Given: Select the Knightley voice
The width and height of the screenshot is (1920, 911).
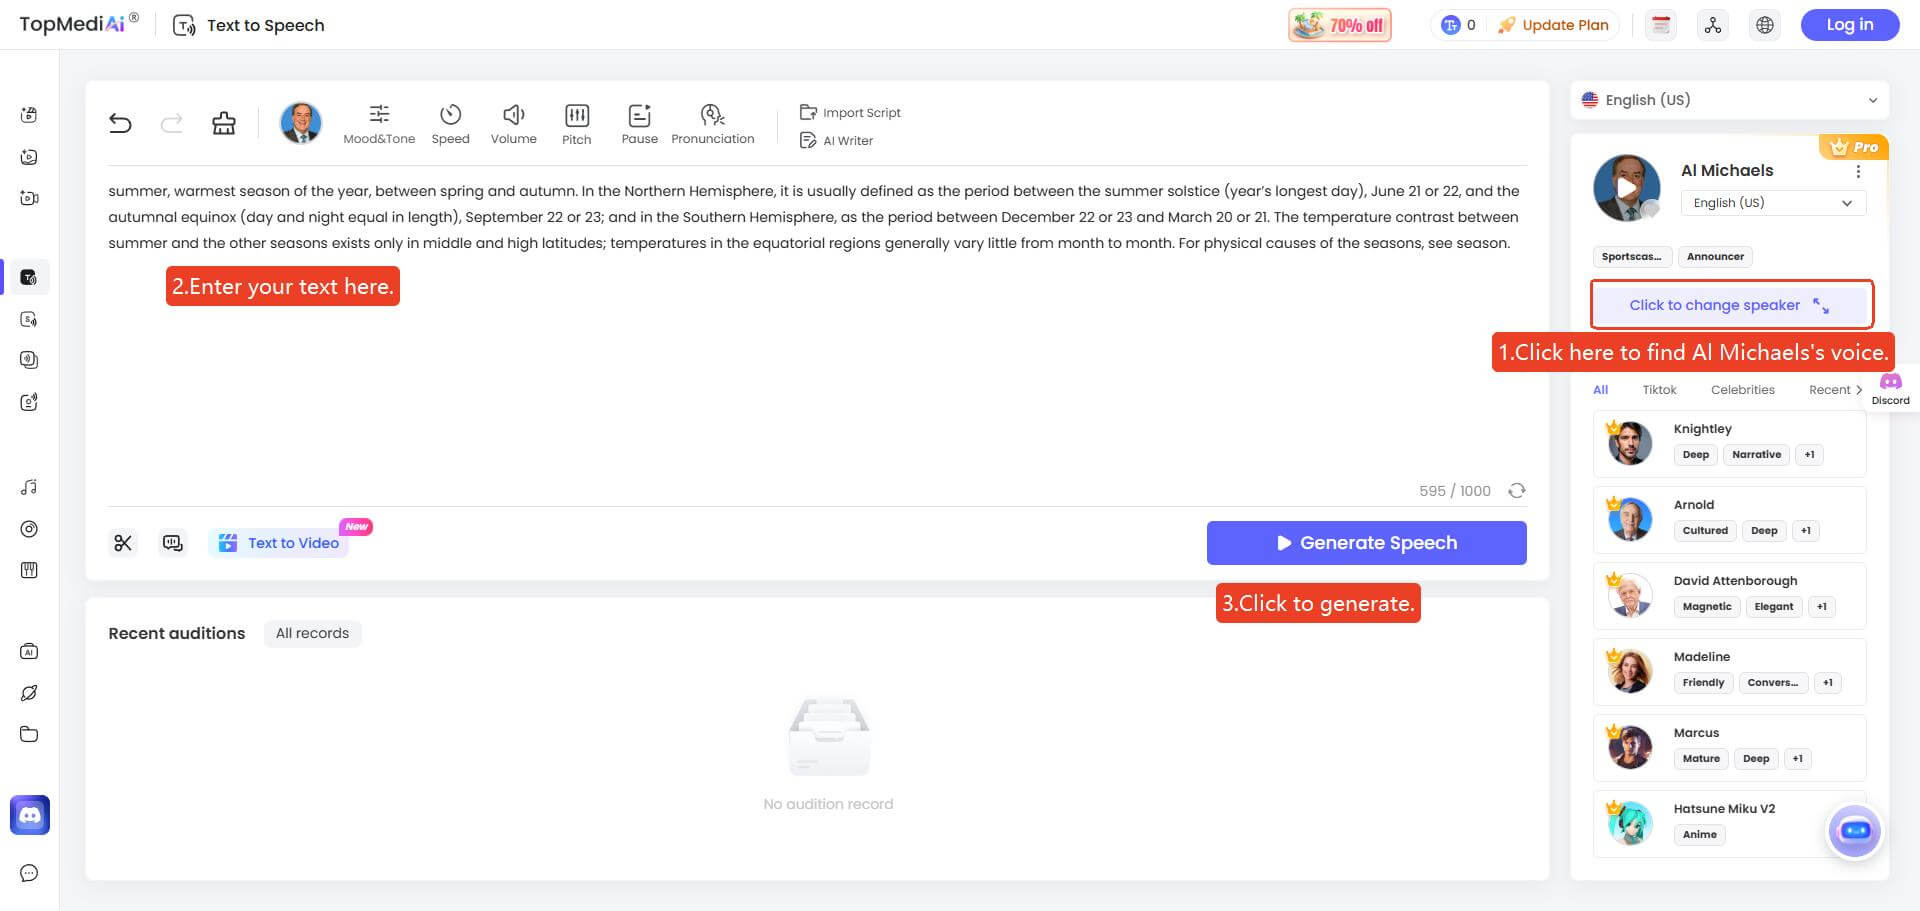Looking at the screenshot, I should click(x=1729, y=443).
